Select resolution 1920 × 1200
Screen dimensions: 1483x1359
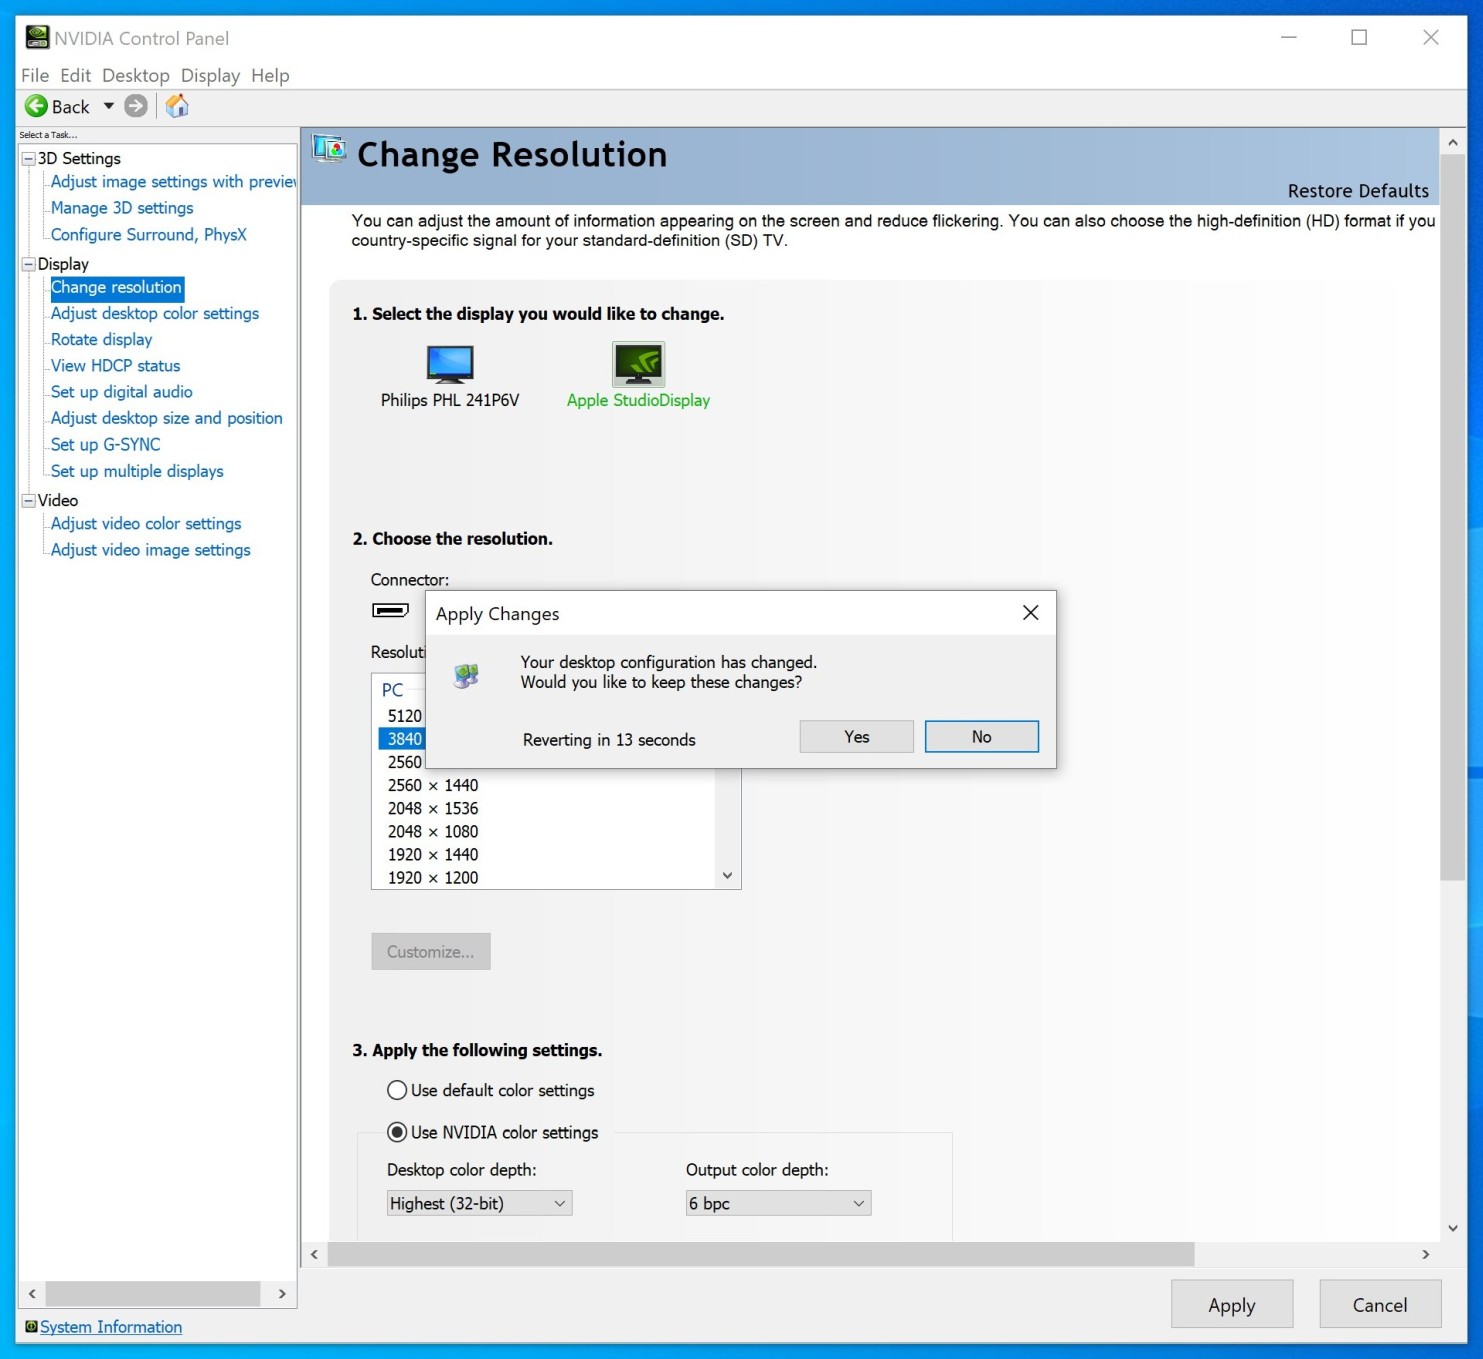click(x=433, y=878)
